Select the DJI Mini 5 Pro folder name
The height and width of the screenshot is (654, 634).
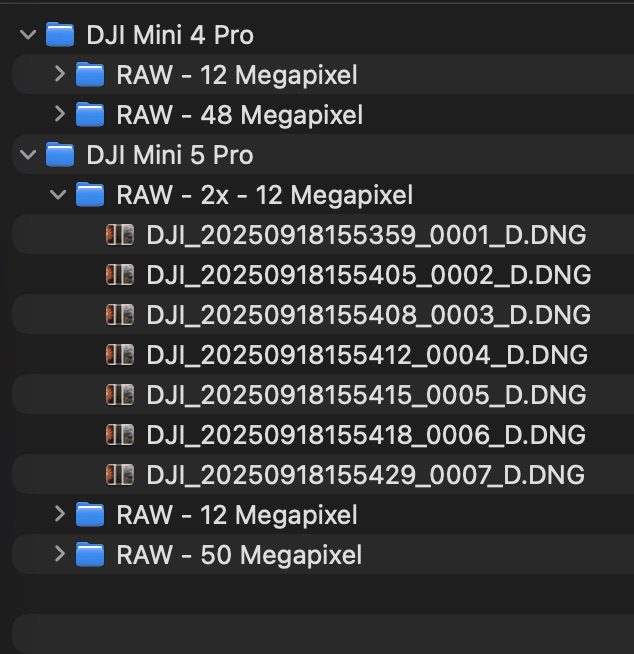pos(170,155)
